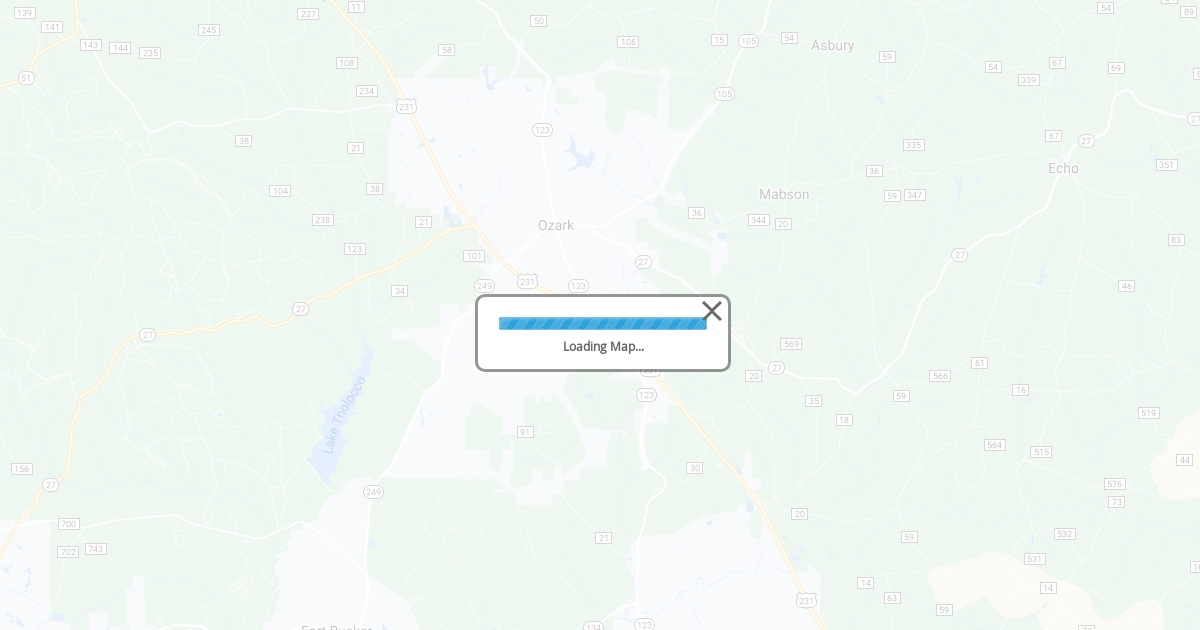Click the route 106 shield marker
The image size is (1200, 630).
click(628, 42)
